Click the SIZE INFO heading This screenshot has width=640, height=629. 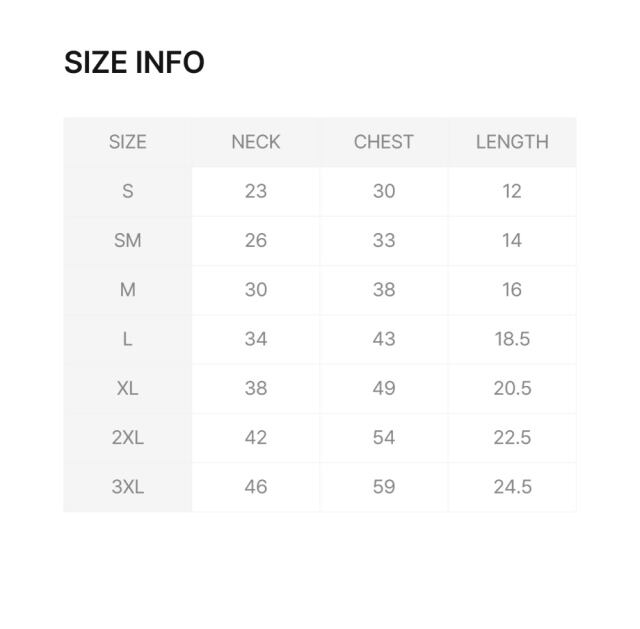[134, 63]
